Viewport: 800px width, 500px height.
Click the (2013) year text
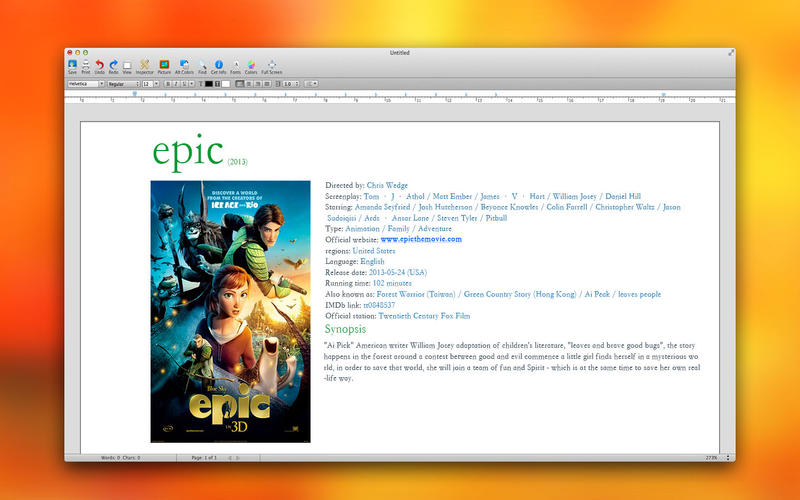(237, 162)
